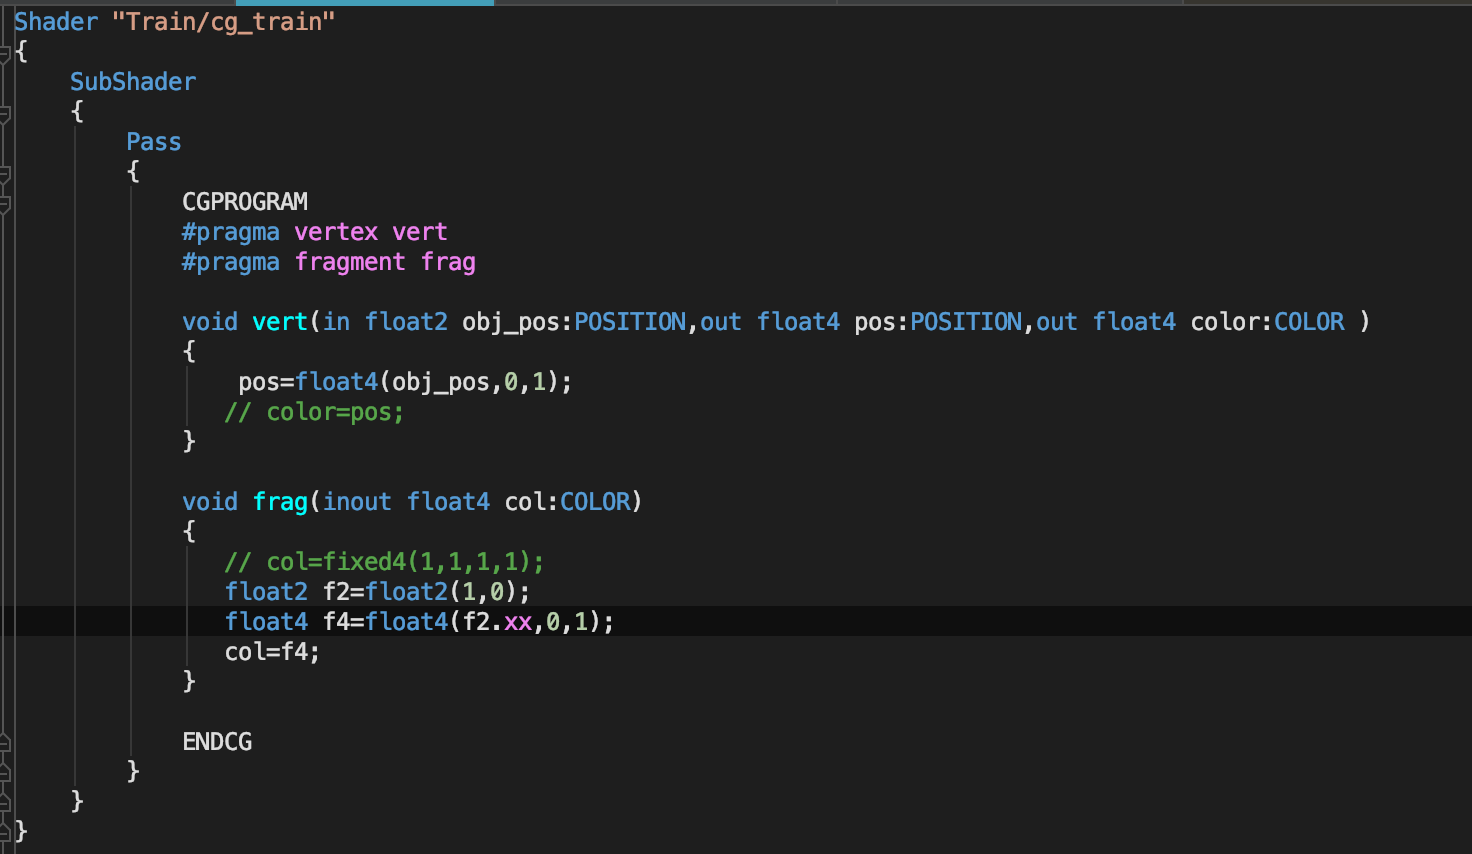This screenshot has width=1472, height=854.
Task: Click the float4 type before pos parameter
Action: [x=798, y=322]
